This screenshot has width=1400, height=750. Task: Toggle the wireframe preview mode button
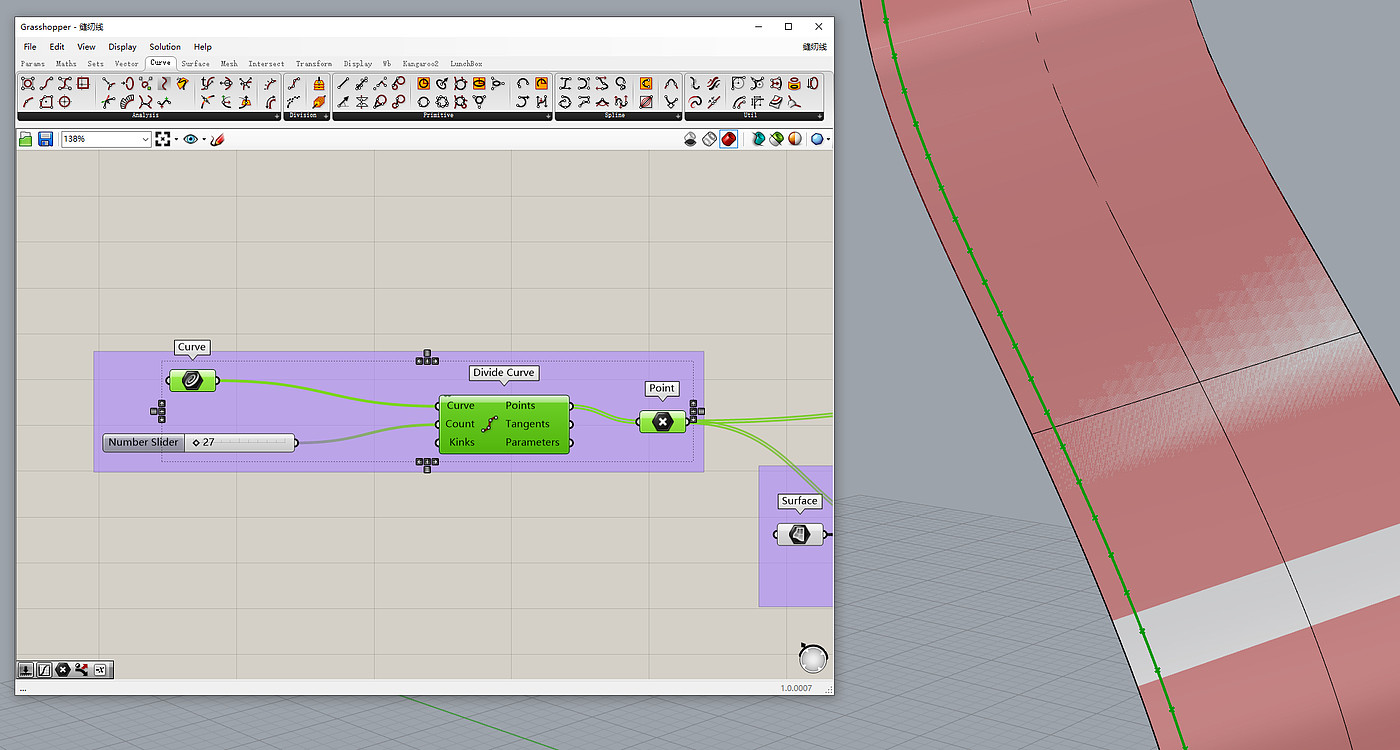tap(709, 139)
